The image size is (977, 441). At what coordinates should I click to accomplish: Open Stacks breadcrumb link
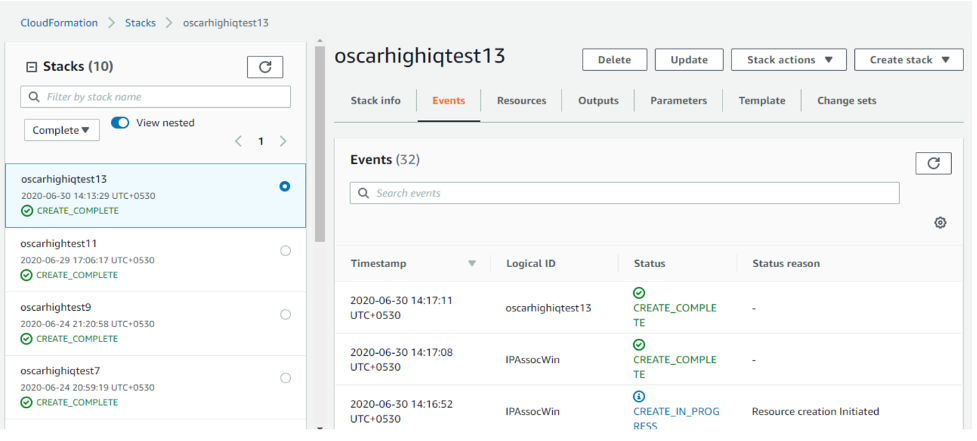click(140, 22)
